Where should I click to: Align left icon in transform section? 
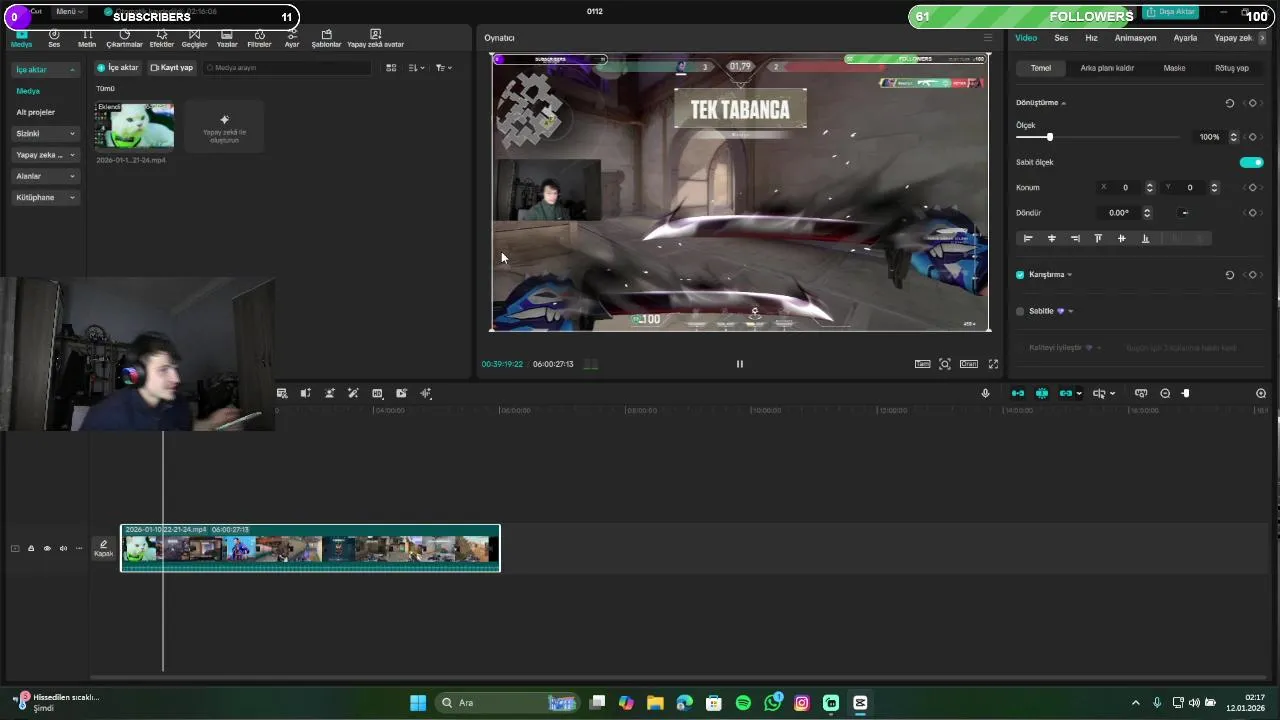(1028, 238)
